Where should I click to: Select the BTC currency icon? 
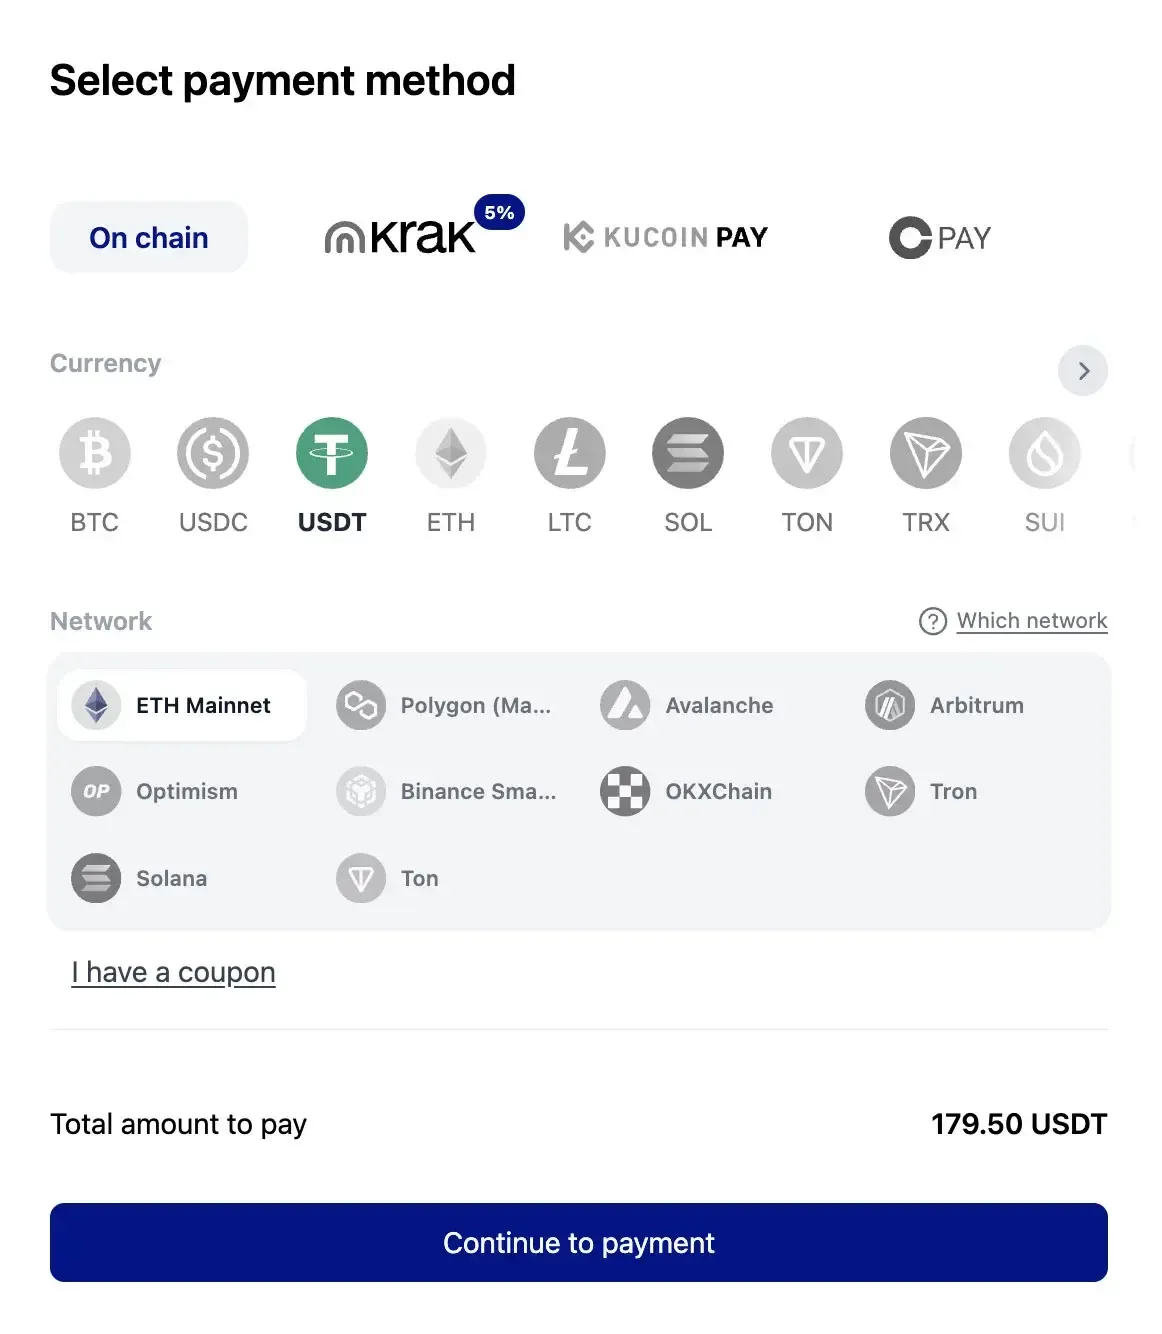tap(95, 452)
